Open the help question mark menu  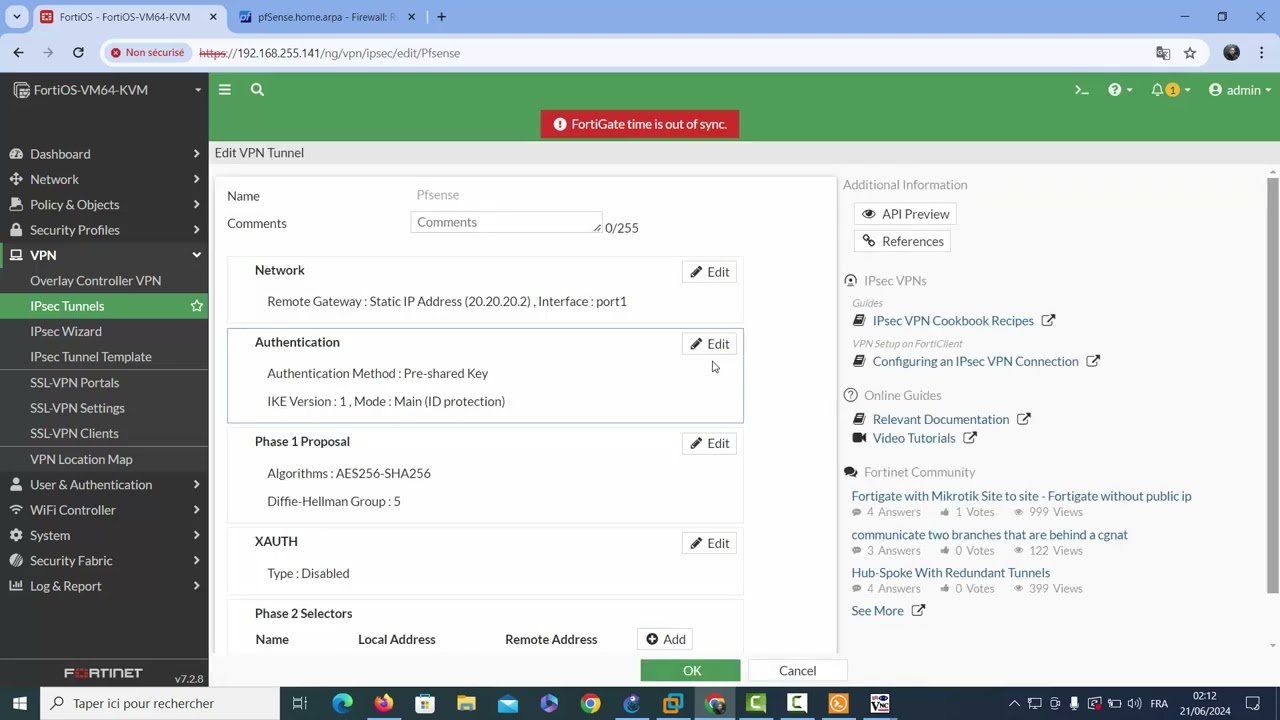click(1120, 90)
